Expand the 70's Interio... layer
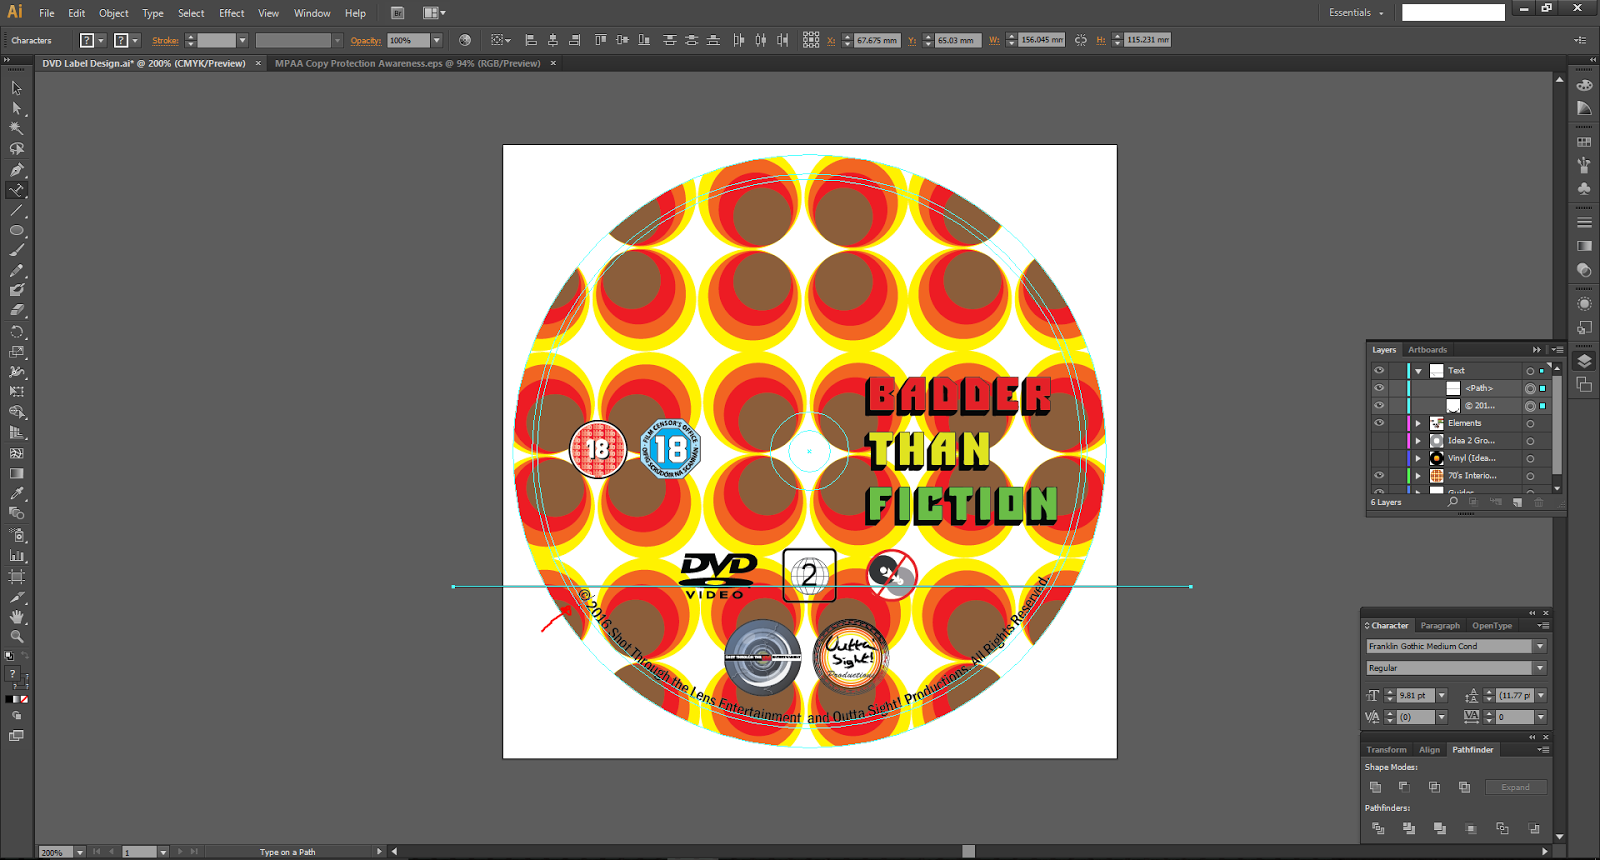This screenshot has height=860, width=1600. point(1418,476)
